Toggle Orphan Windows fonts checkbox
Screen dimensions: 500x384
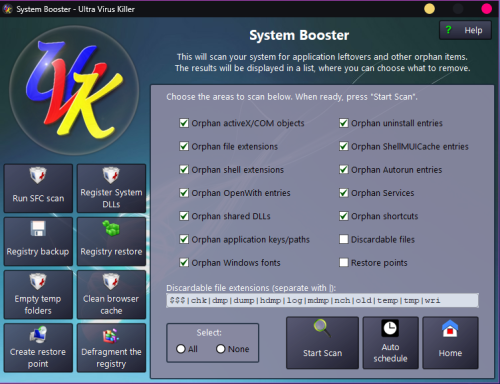184,263
